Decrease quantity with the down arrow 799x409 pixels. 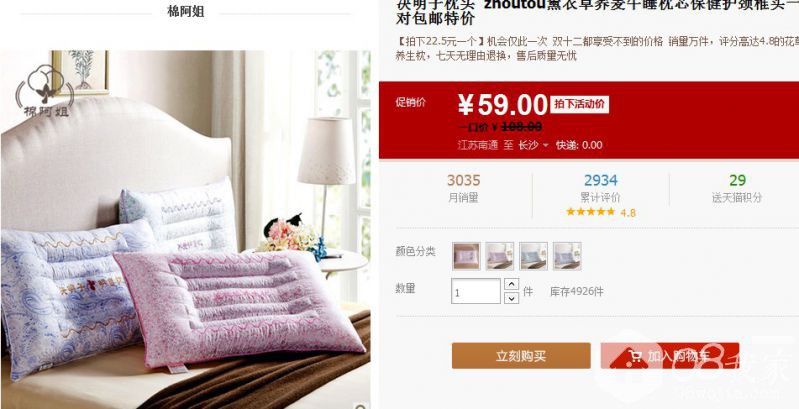[x=511, y=298]
